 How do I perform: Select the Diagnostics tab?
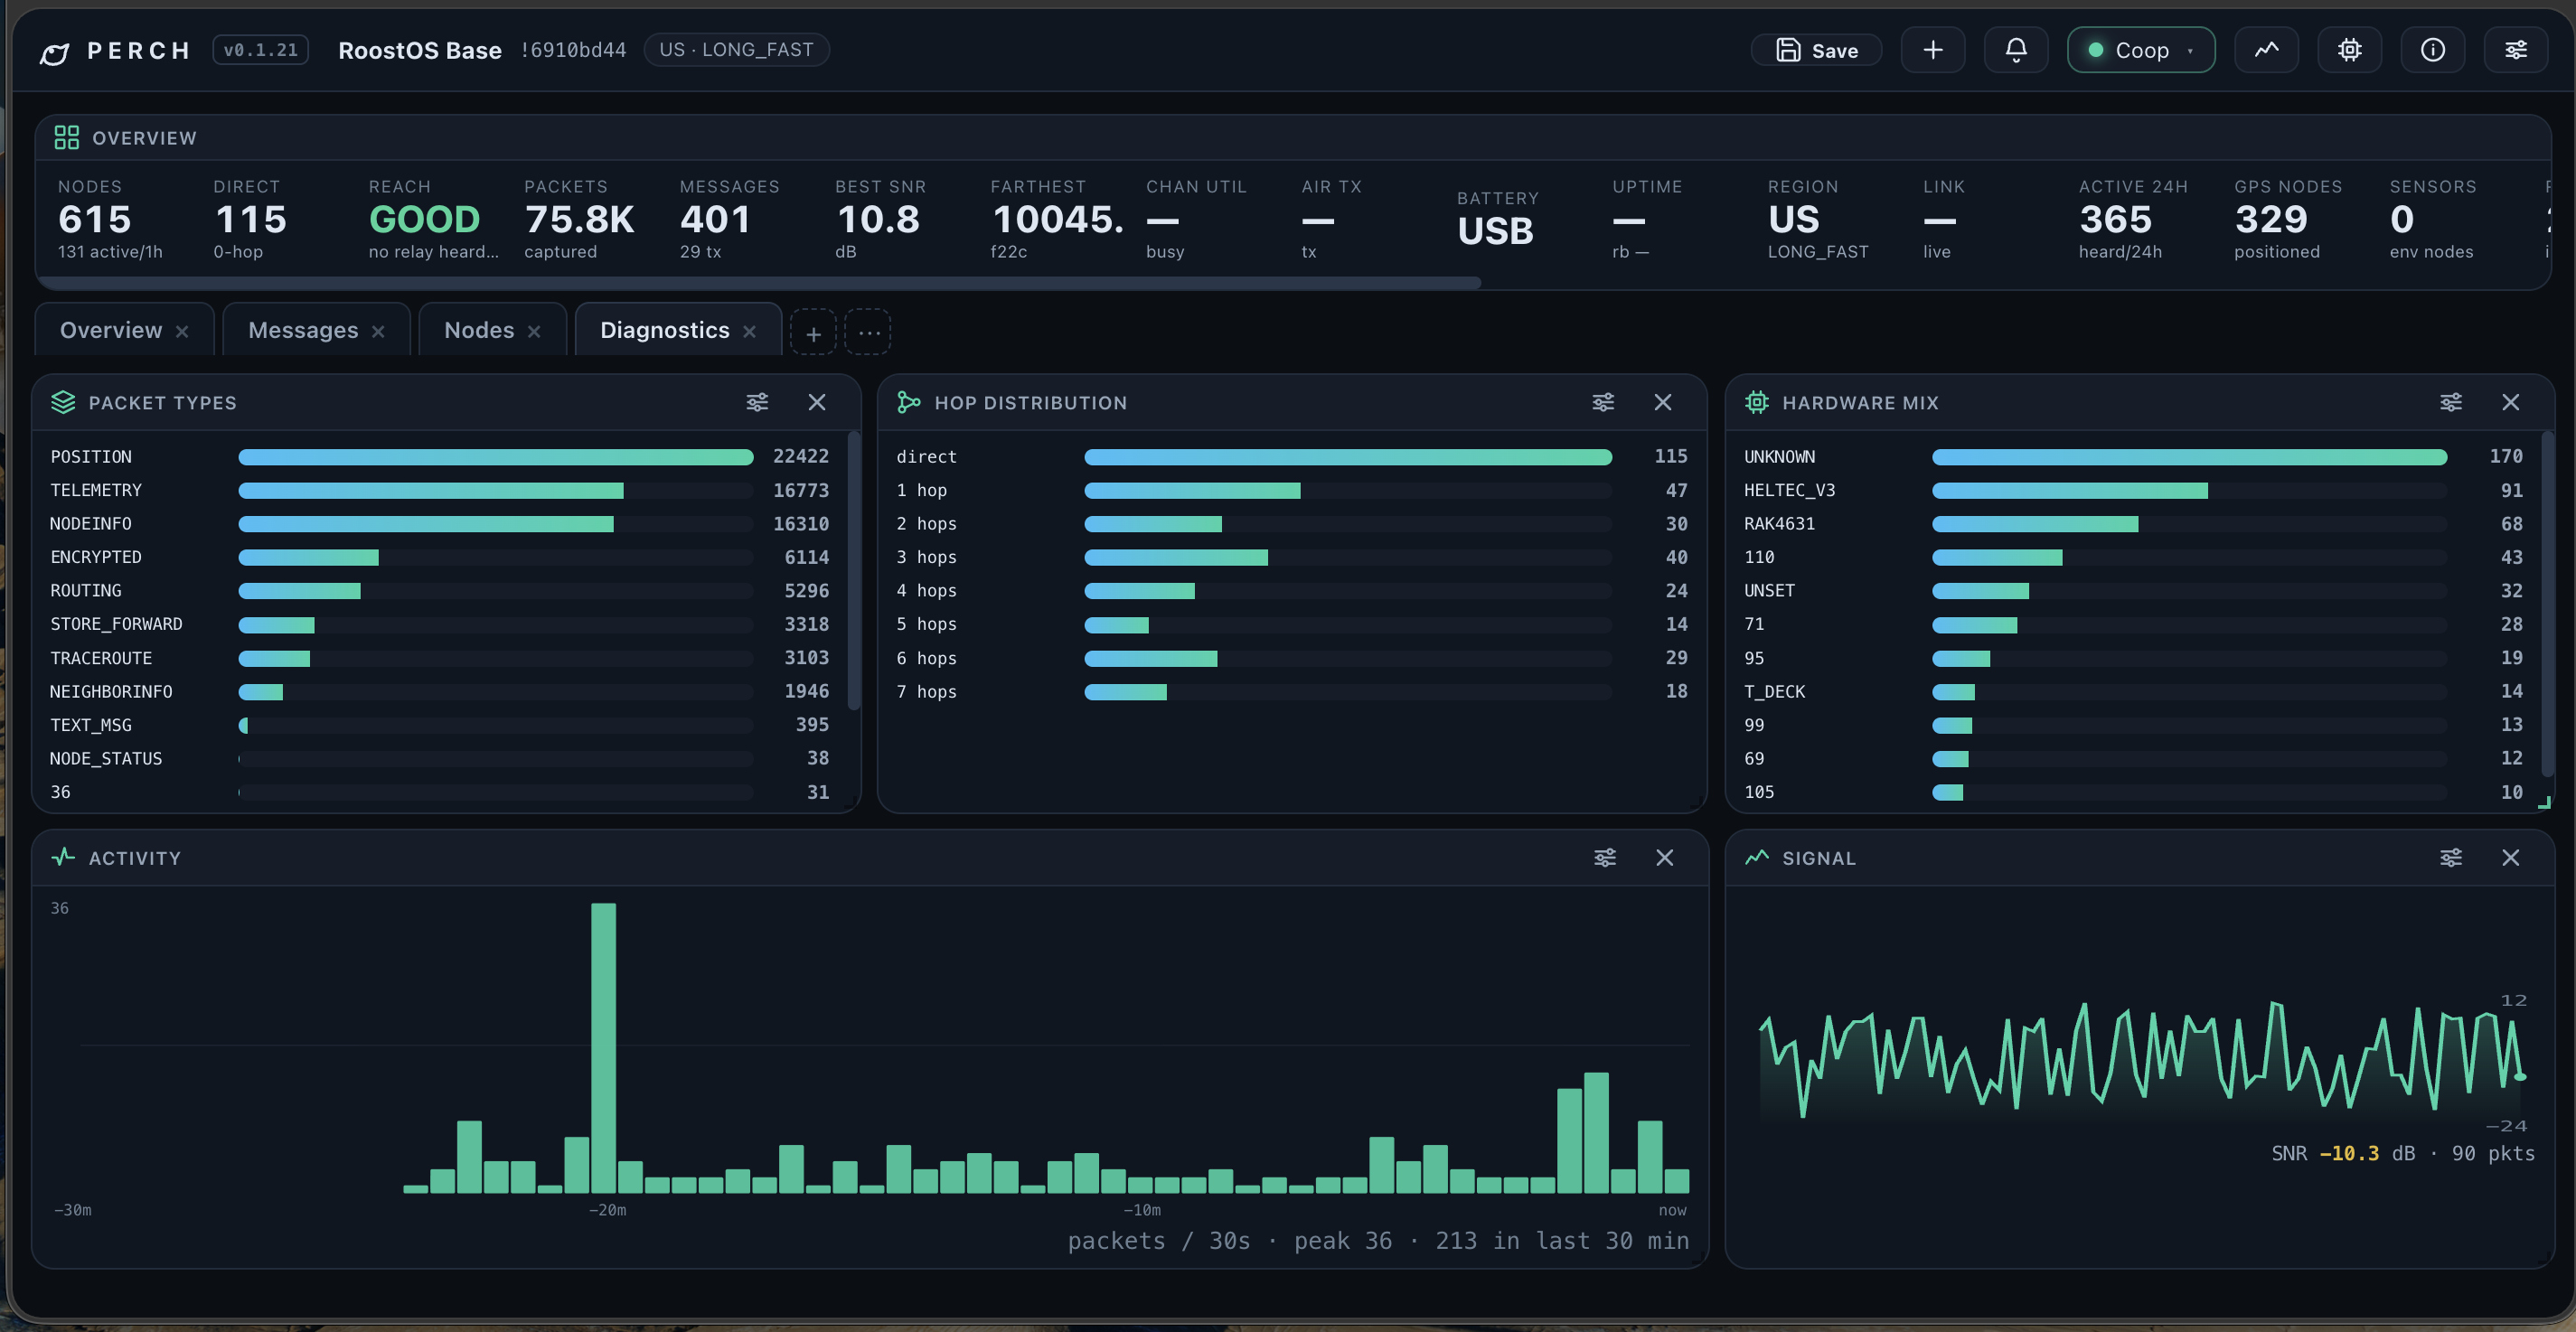pyautogui.click(x=664, y=330)
